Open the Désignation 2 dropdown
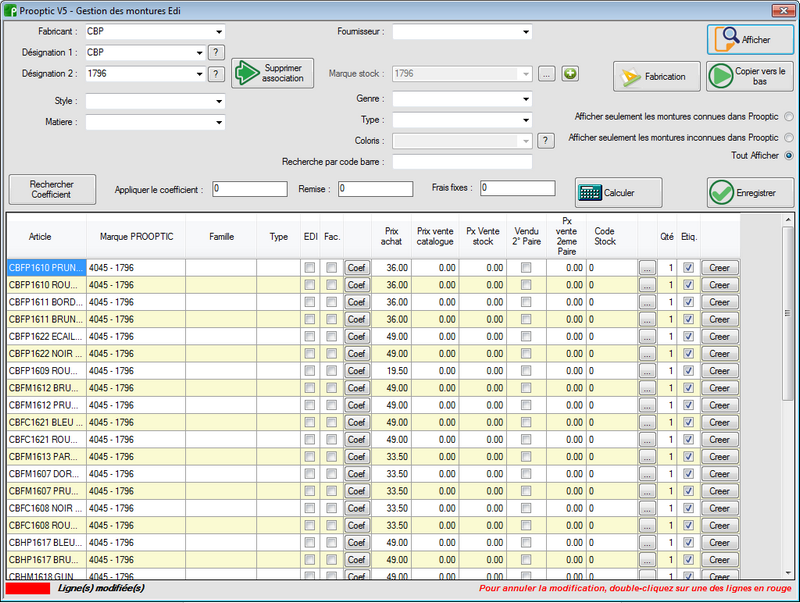 [x=199, y=74]
